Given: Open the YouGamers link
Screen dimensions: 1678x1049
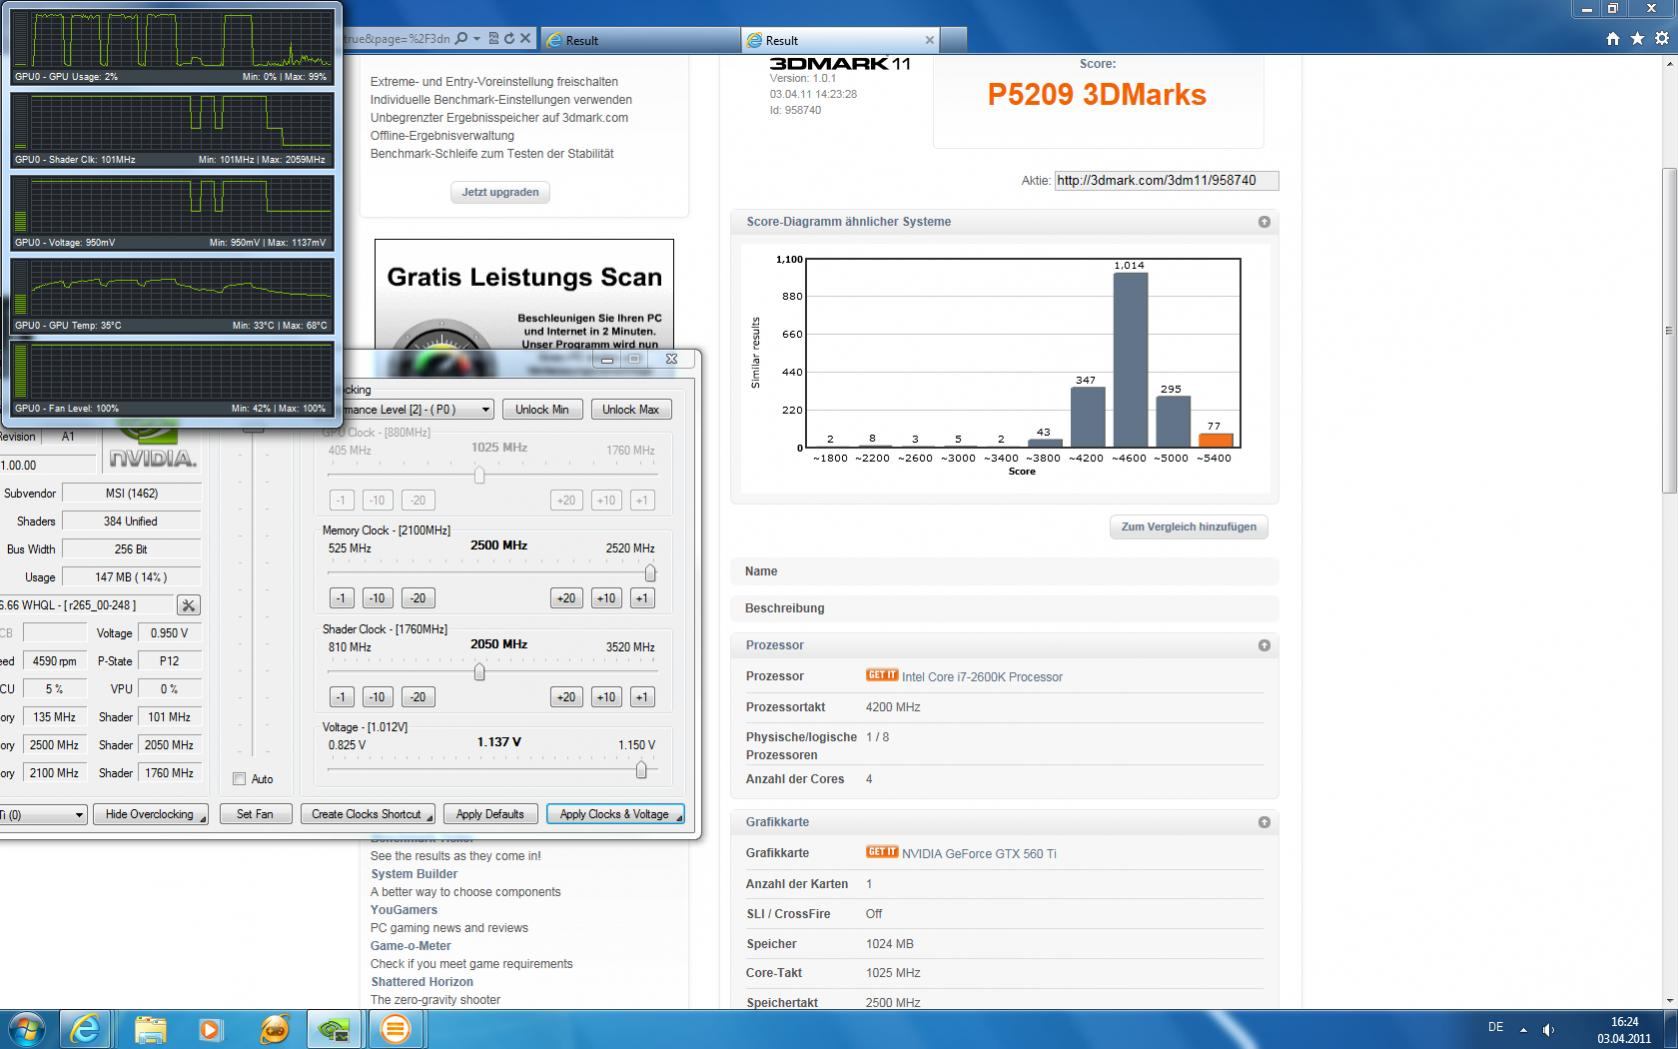Looking at the screenshot, I should click(x=404, y=910).
